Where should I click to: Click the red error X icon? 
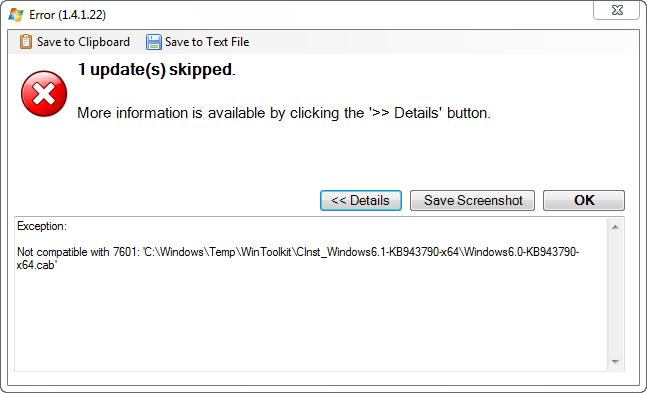(44, 94)
